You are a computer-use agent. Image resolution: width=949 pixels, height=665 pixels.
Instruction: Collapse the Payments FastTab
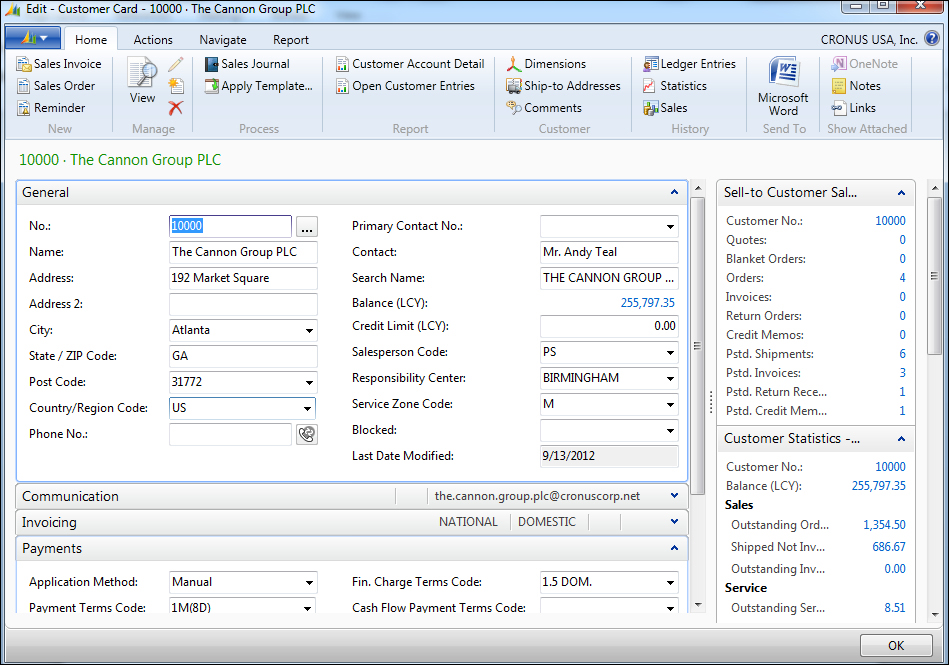click(x=674, y=548)
